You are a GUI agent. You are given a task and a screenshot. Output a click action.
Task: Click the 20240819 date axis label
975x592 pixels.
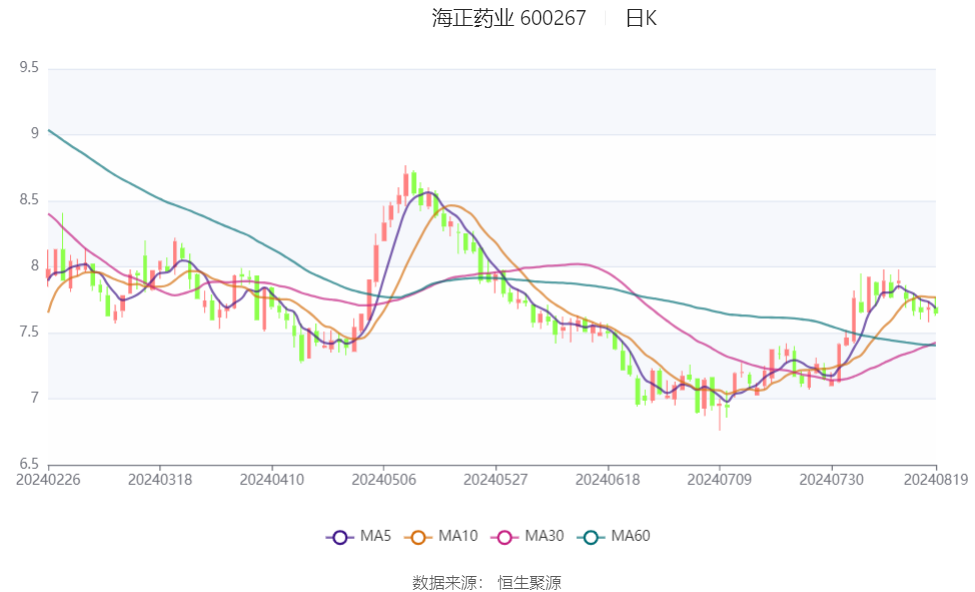point(936,479)
